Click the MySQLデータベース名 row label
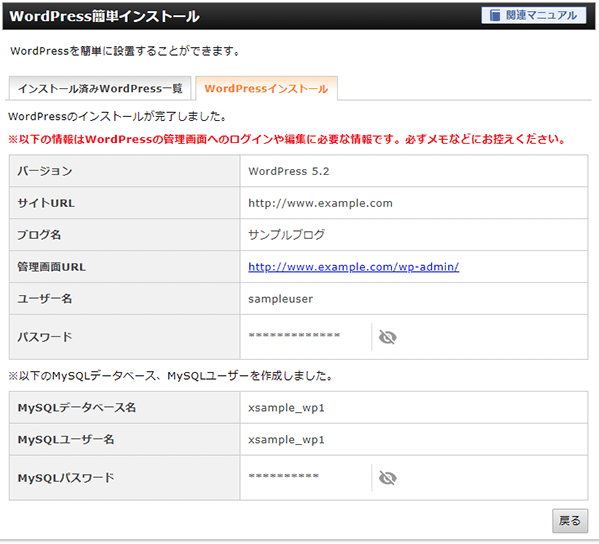 click(76, 408)
